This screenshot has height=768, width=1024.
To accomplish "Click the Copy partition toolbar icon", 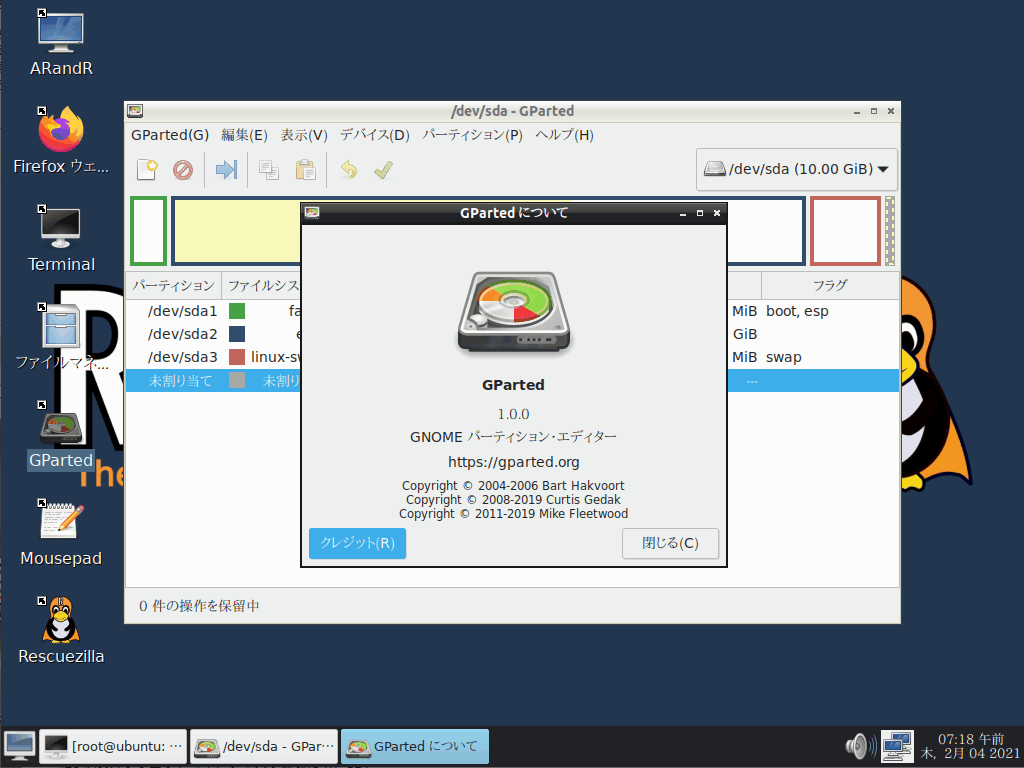I will [268, 170].
